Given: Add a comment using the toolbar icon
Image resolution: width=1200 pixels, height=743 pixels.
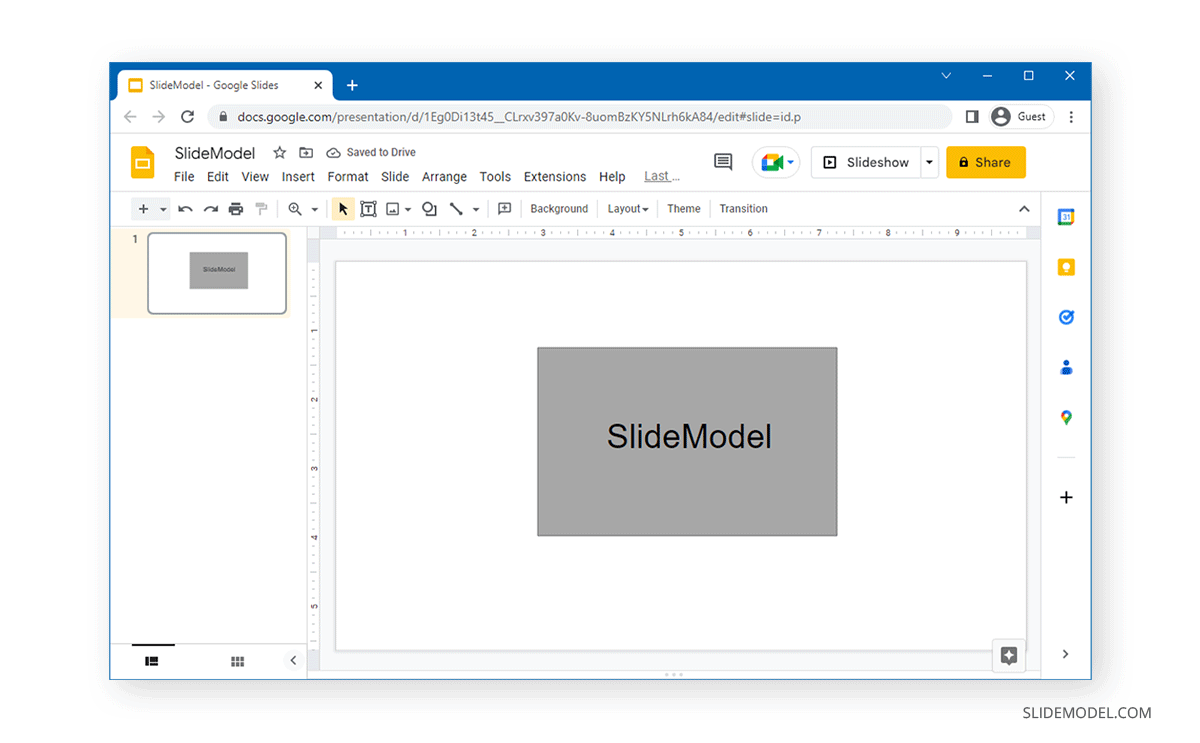Looking at the screenshot, I should coord(504,208).
